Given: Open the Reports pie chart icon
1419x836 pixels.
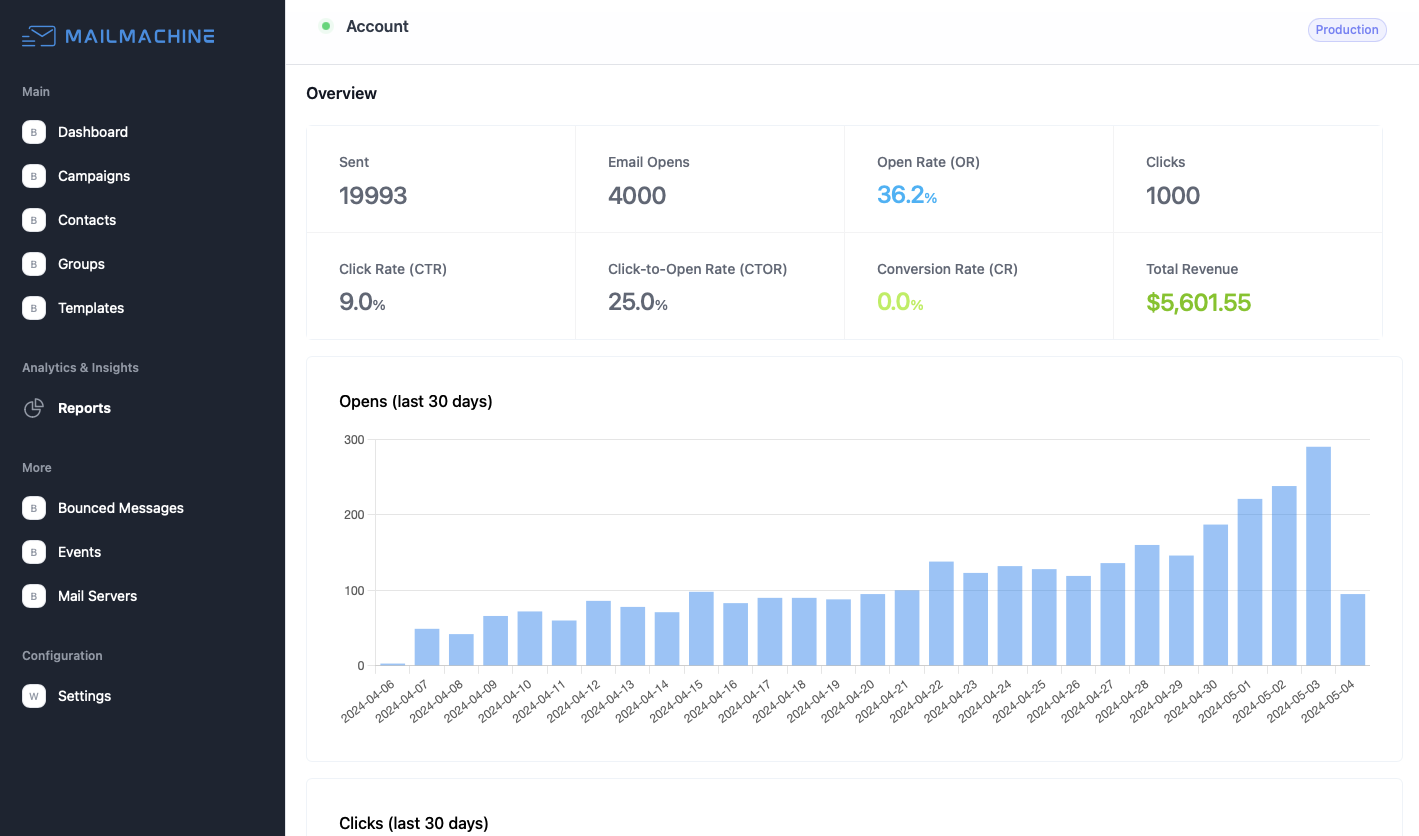Looking at the screenshot, I should click(x=34, y=408).
